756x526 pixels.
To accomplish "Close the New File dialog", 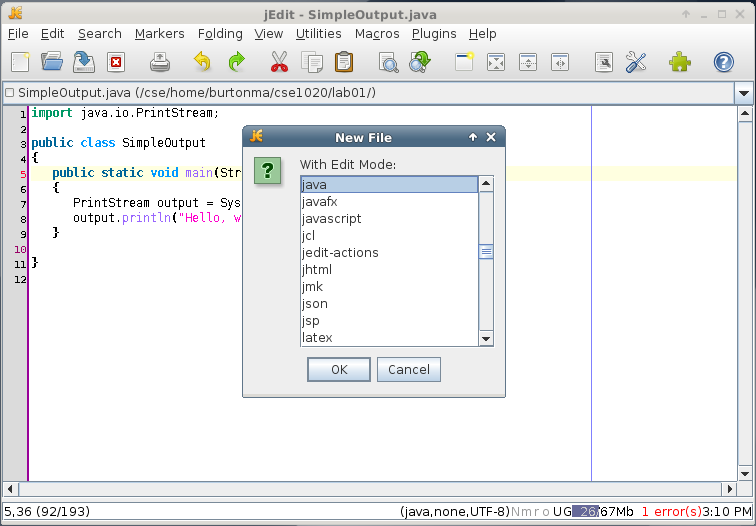I will (x=491, y=137).
